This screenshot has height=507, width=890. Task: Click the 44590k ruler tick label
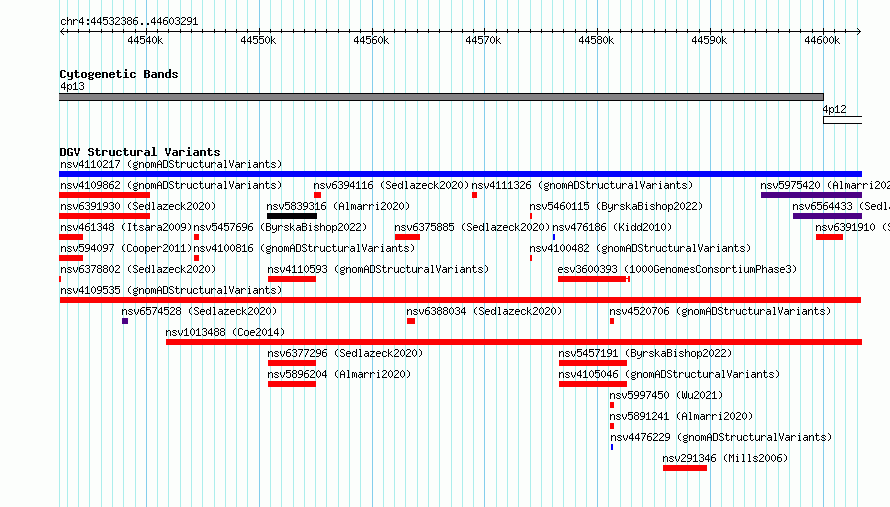point(709,40)
